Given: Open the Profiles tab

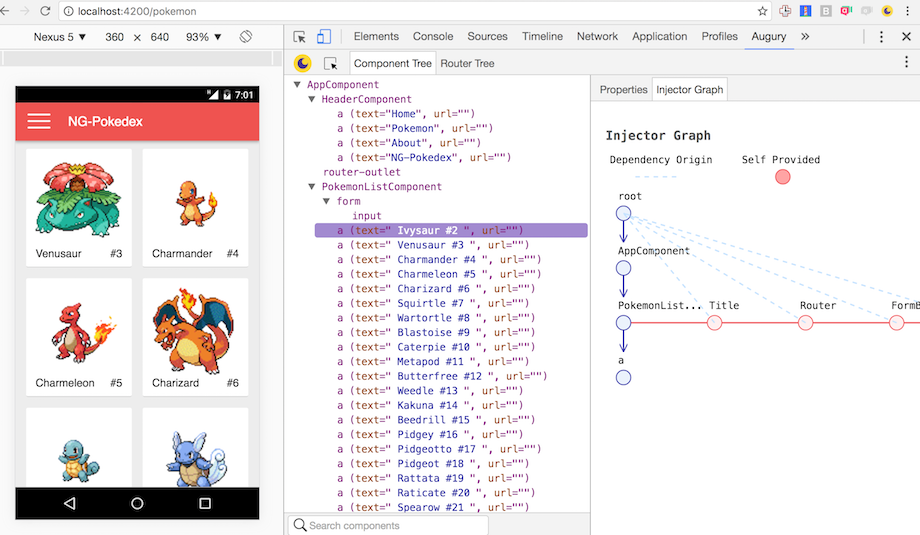Looking at the screenshot, I should pyautogui.click(x=719, y=36).
